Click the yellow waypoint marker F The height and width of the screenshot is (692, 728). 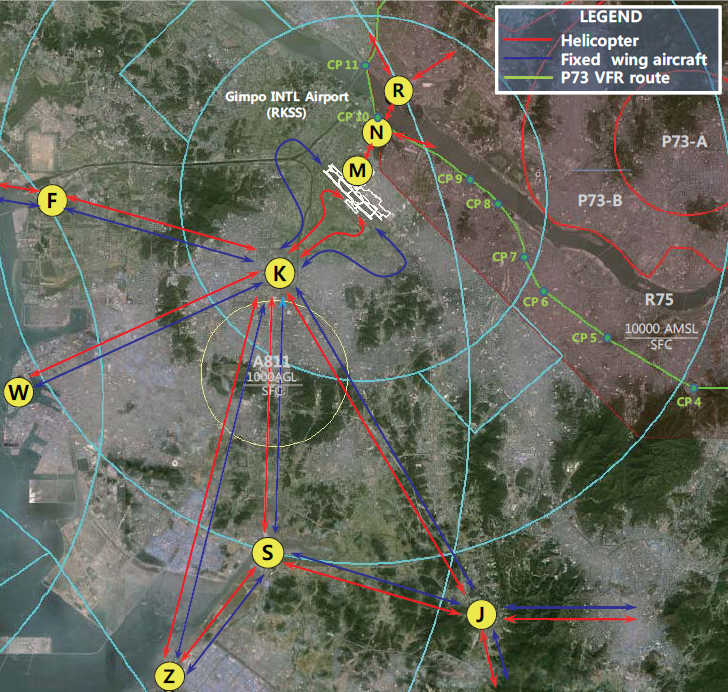click(x=52, y=201)
